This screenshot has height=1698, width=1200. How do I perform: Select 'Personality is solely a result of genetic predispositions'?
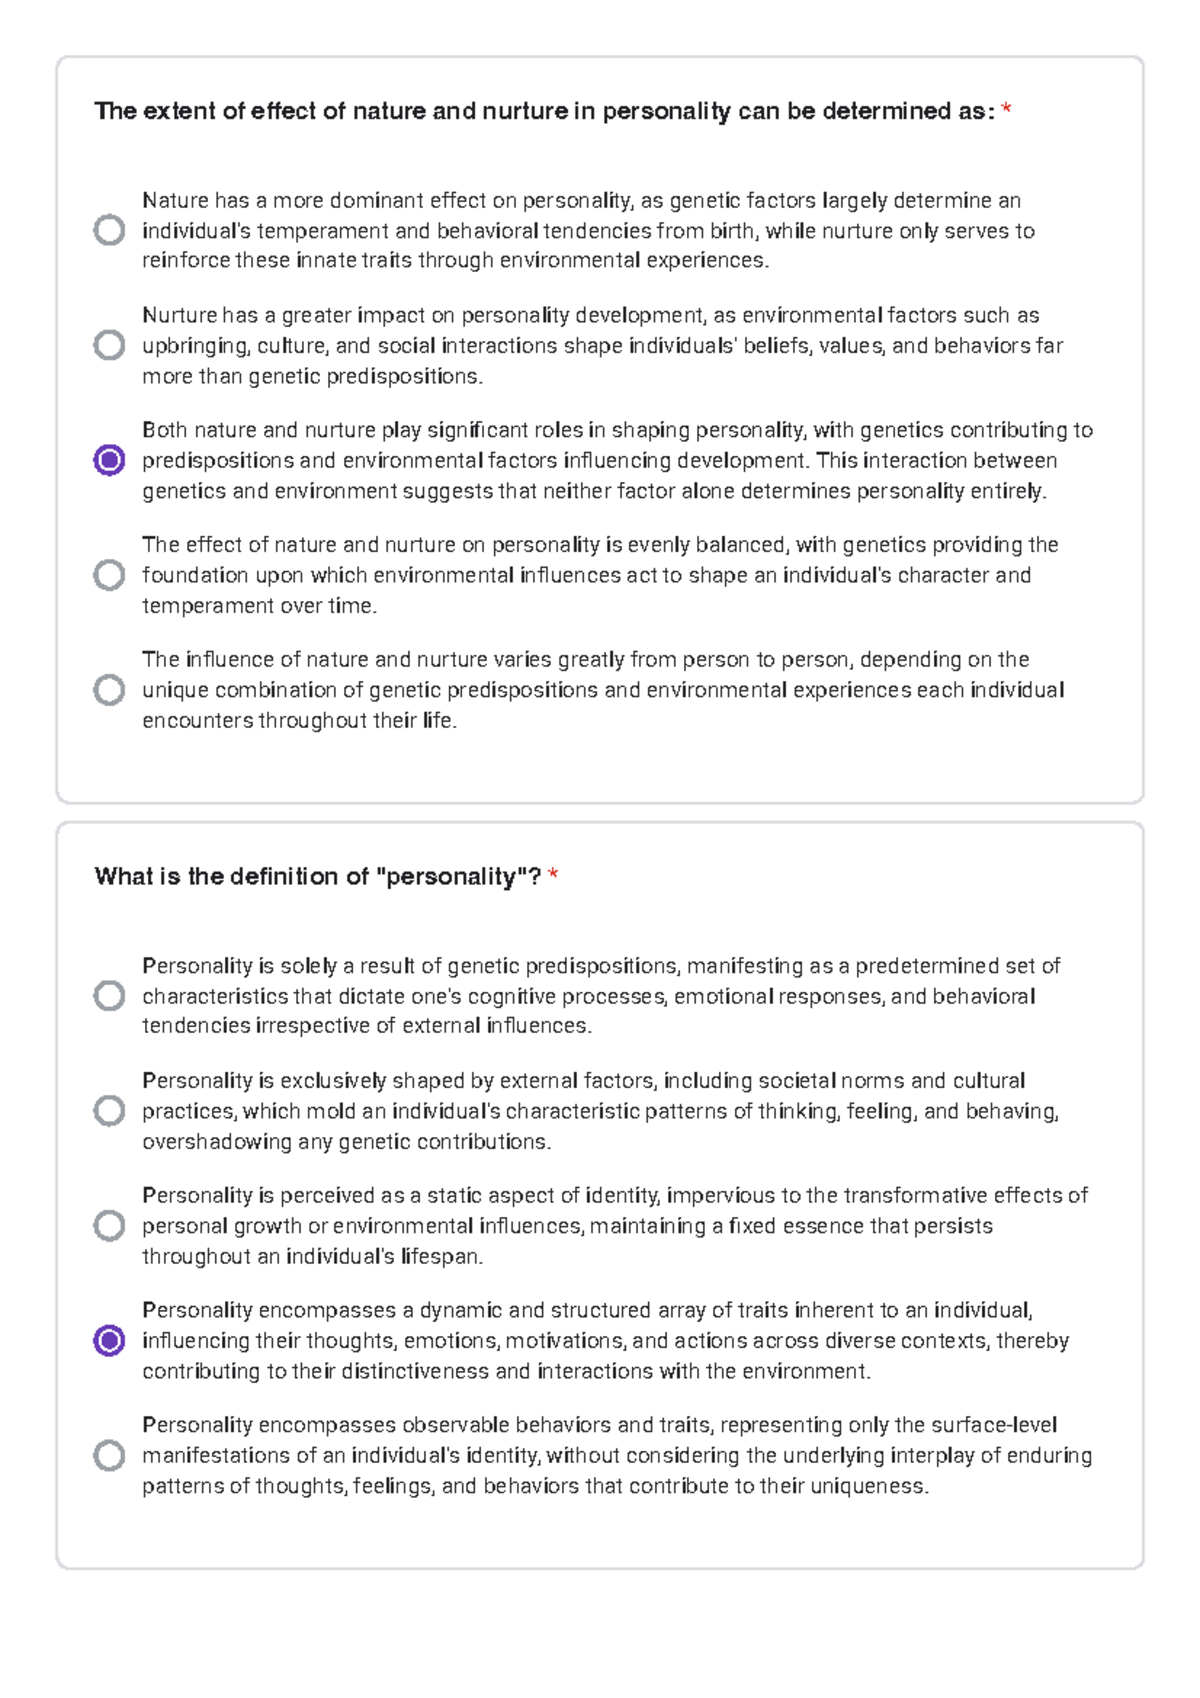[x=109, y=995]
